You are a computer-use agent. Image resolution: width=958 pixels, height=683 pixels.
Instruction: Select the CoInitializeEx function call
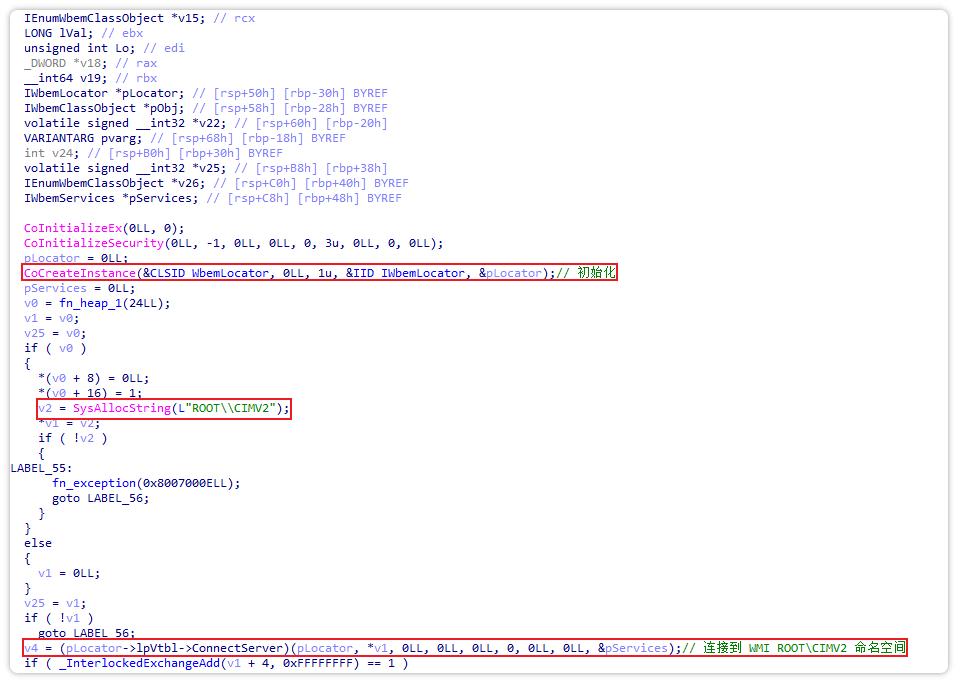tap(72, 228)
